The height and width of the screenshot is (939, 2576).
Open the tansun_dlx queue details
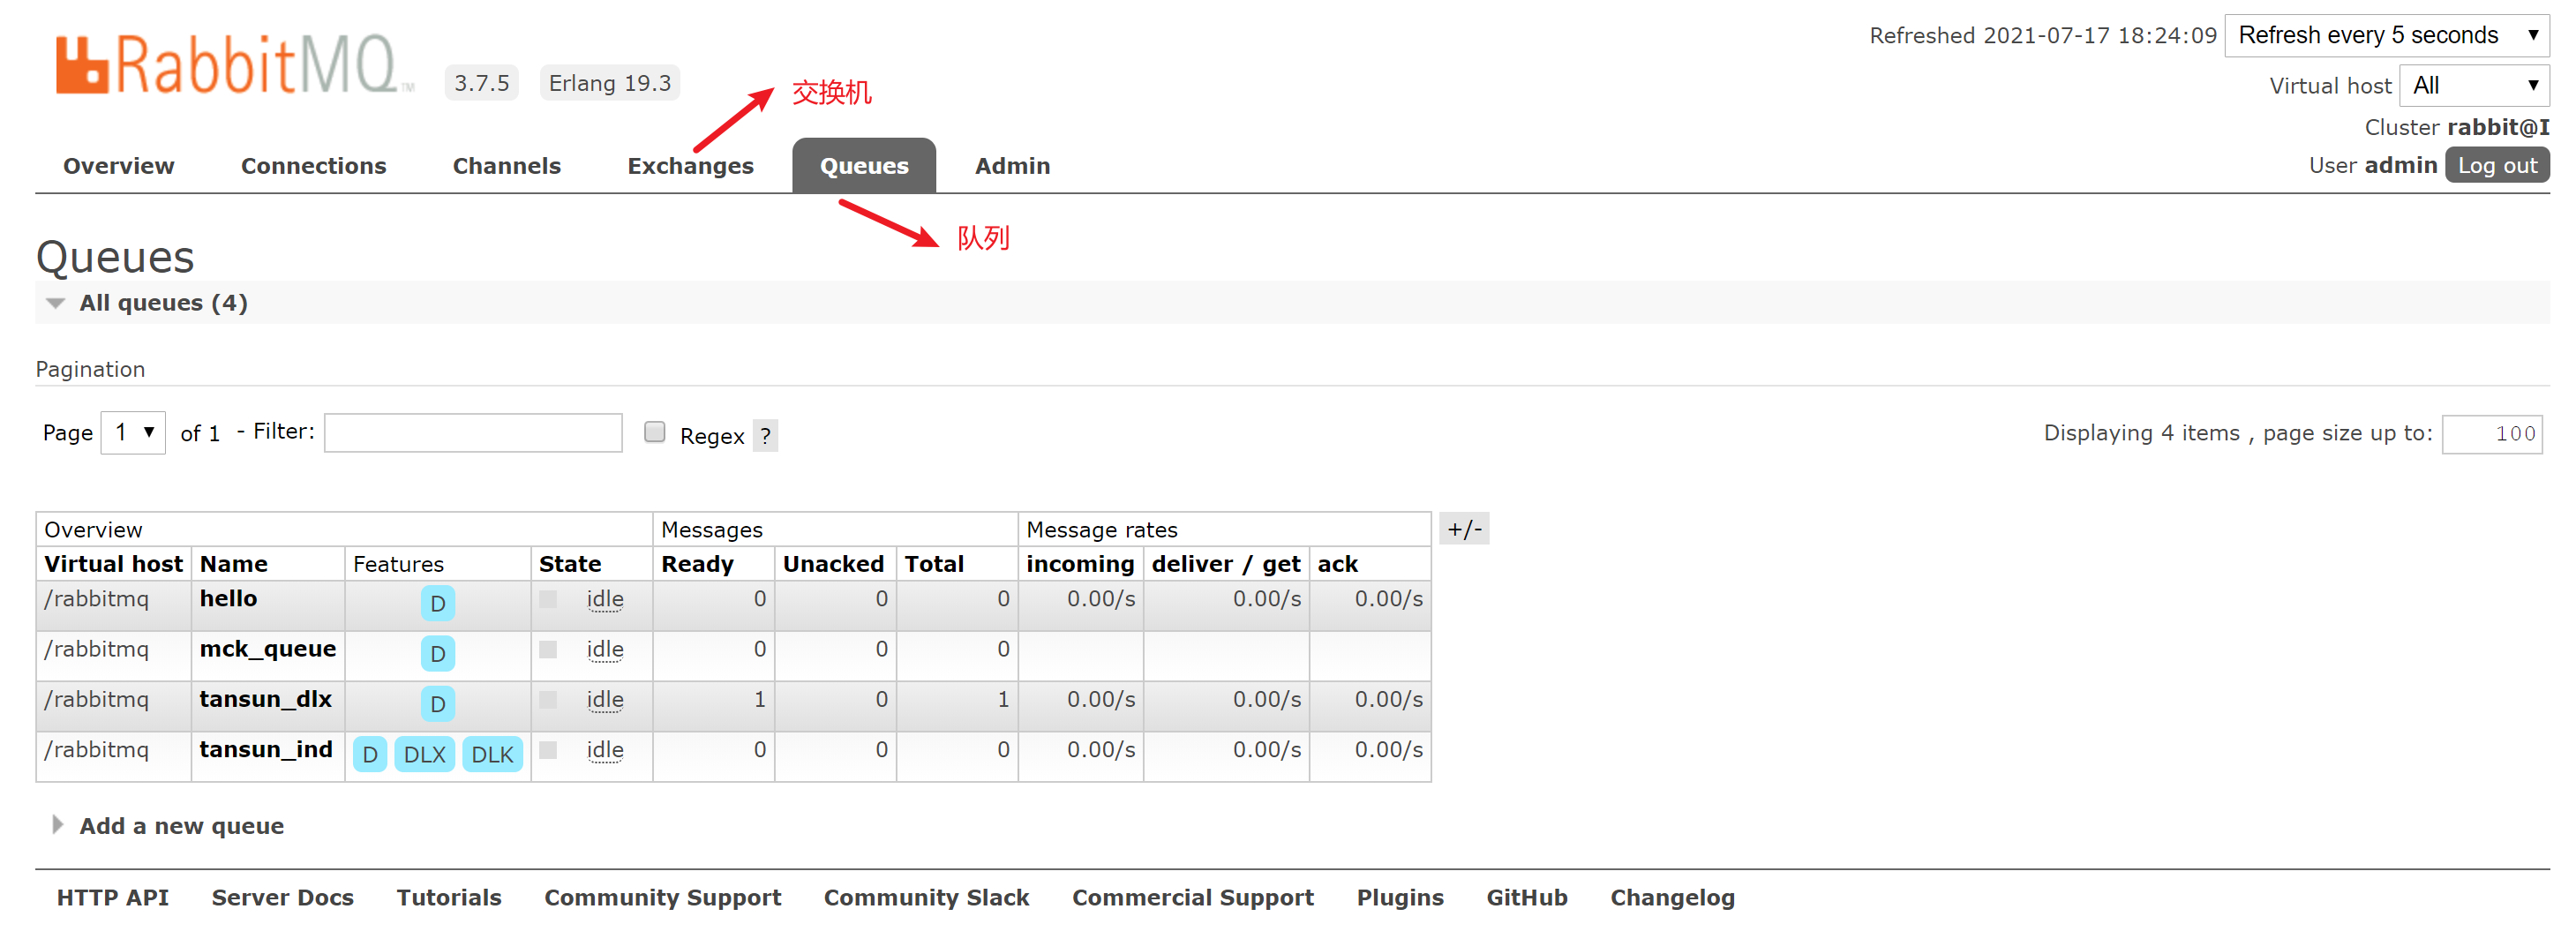(265, 698)
